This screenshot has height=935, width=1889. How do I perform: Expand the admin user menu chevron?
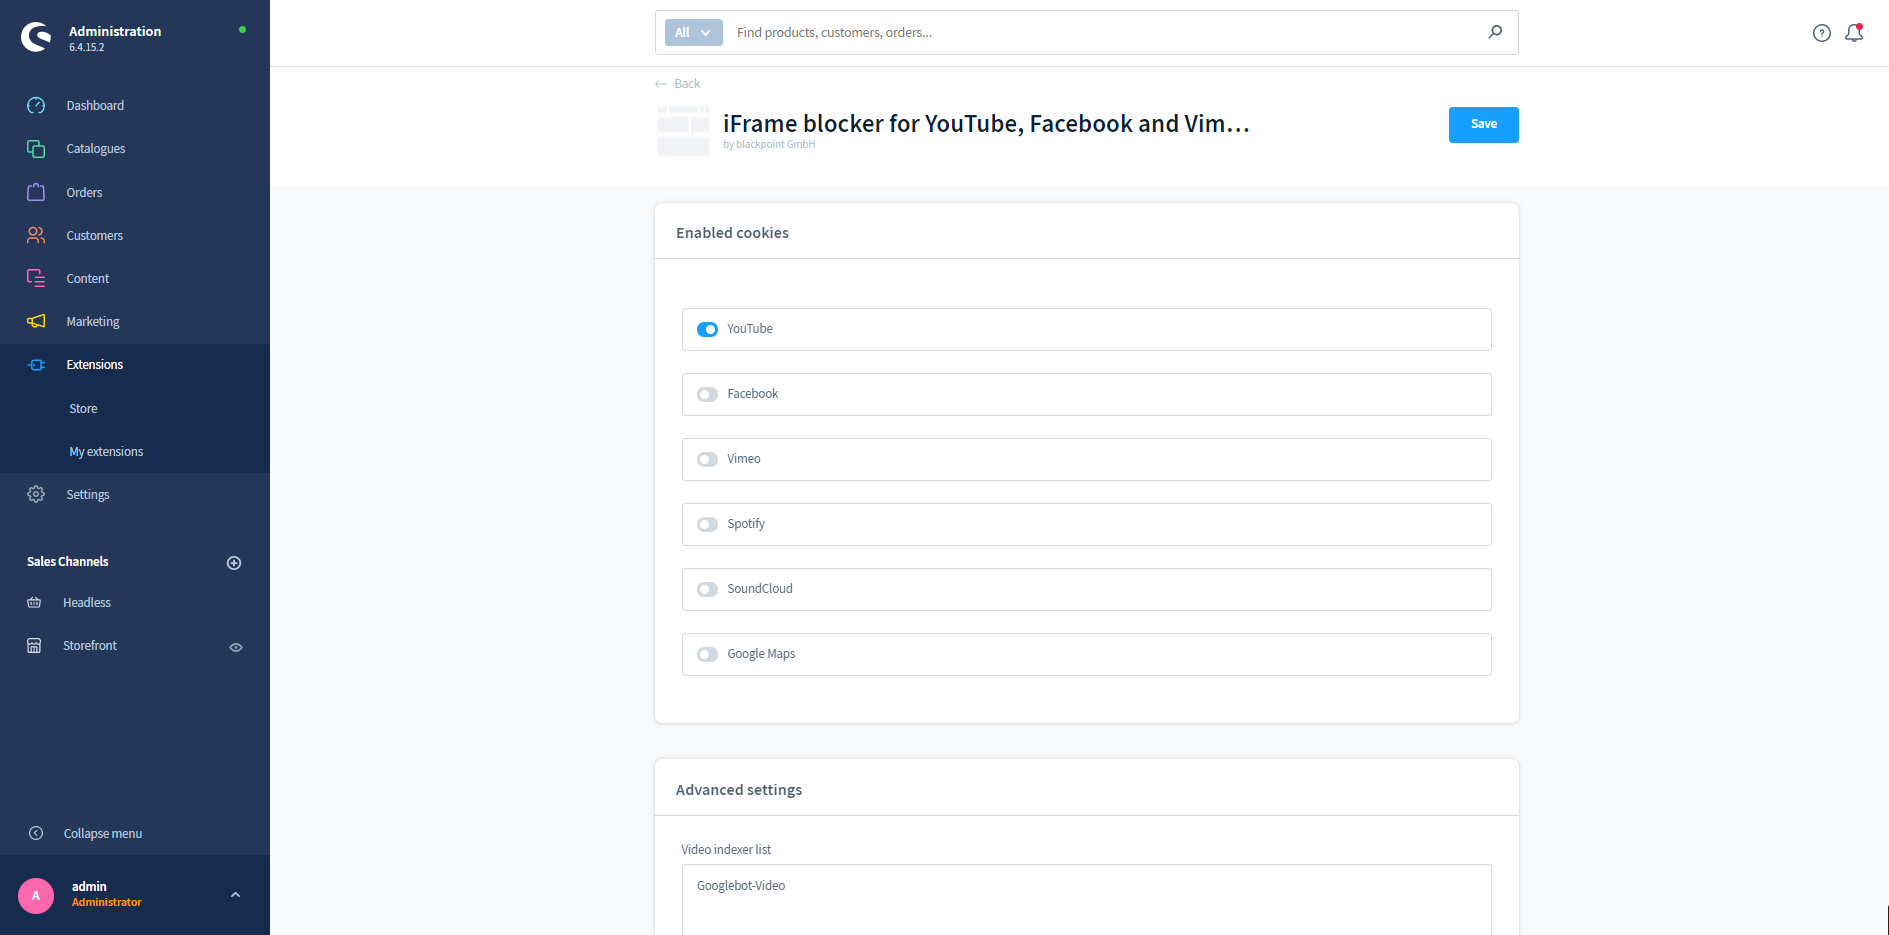click(235, 895)
